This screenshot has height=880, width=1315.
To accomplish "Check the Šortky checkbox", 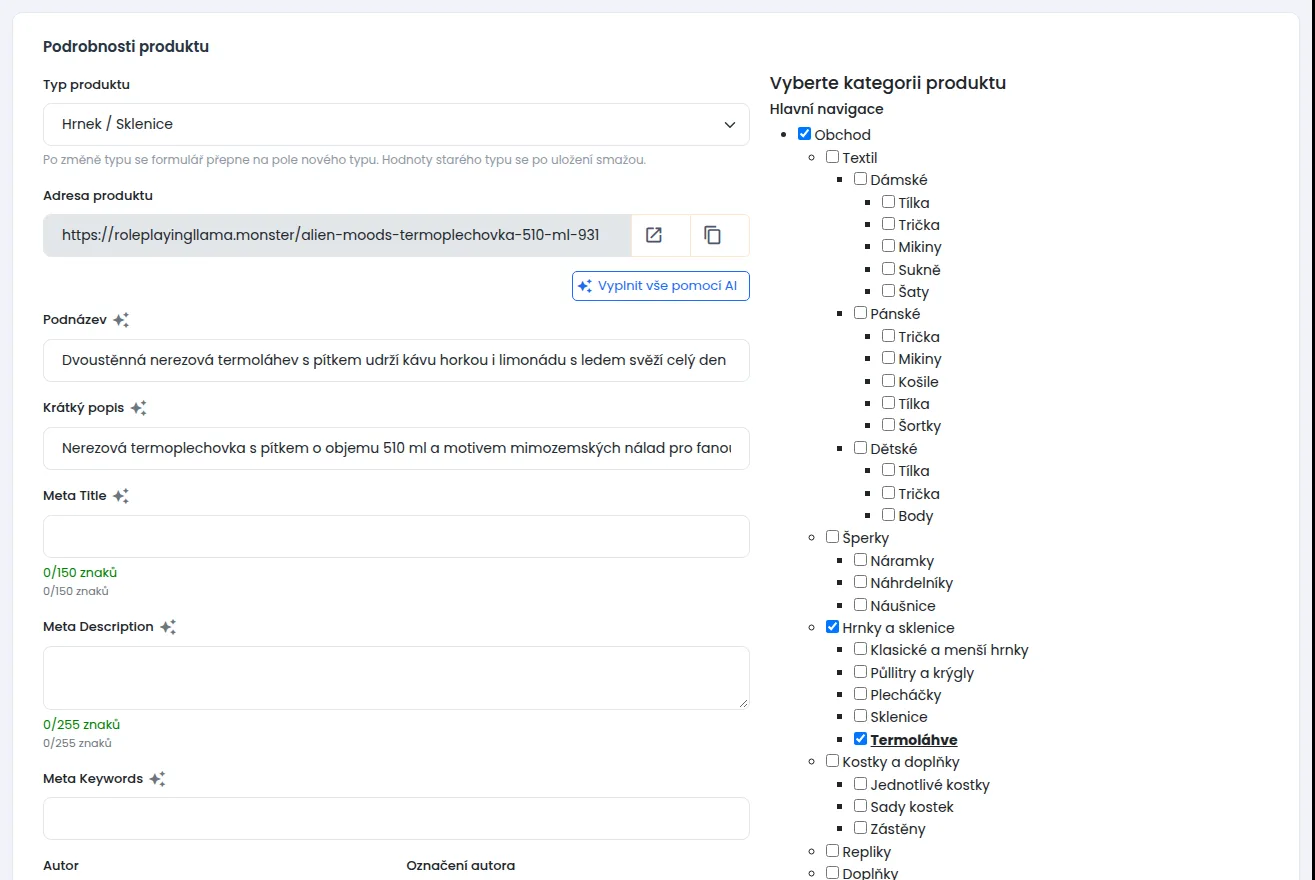I will (888, 425).
